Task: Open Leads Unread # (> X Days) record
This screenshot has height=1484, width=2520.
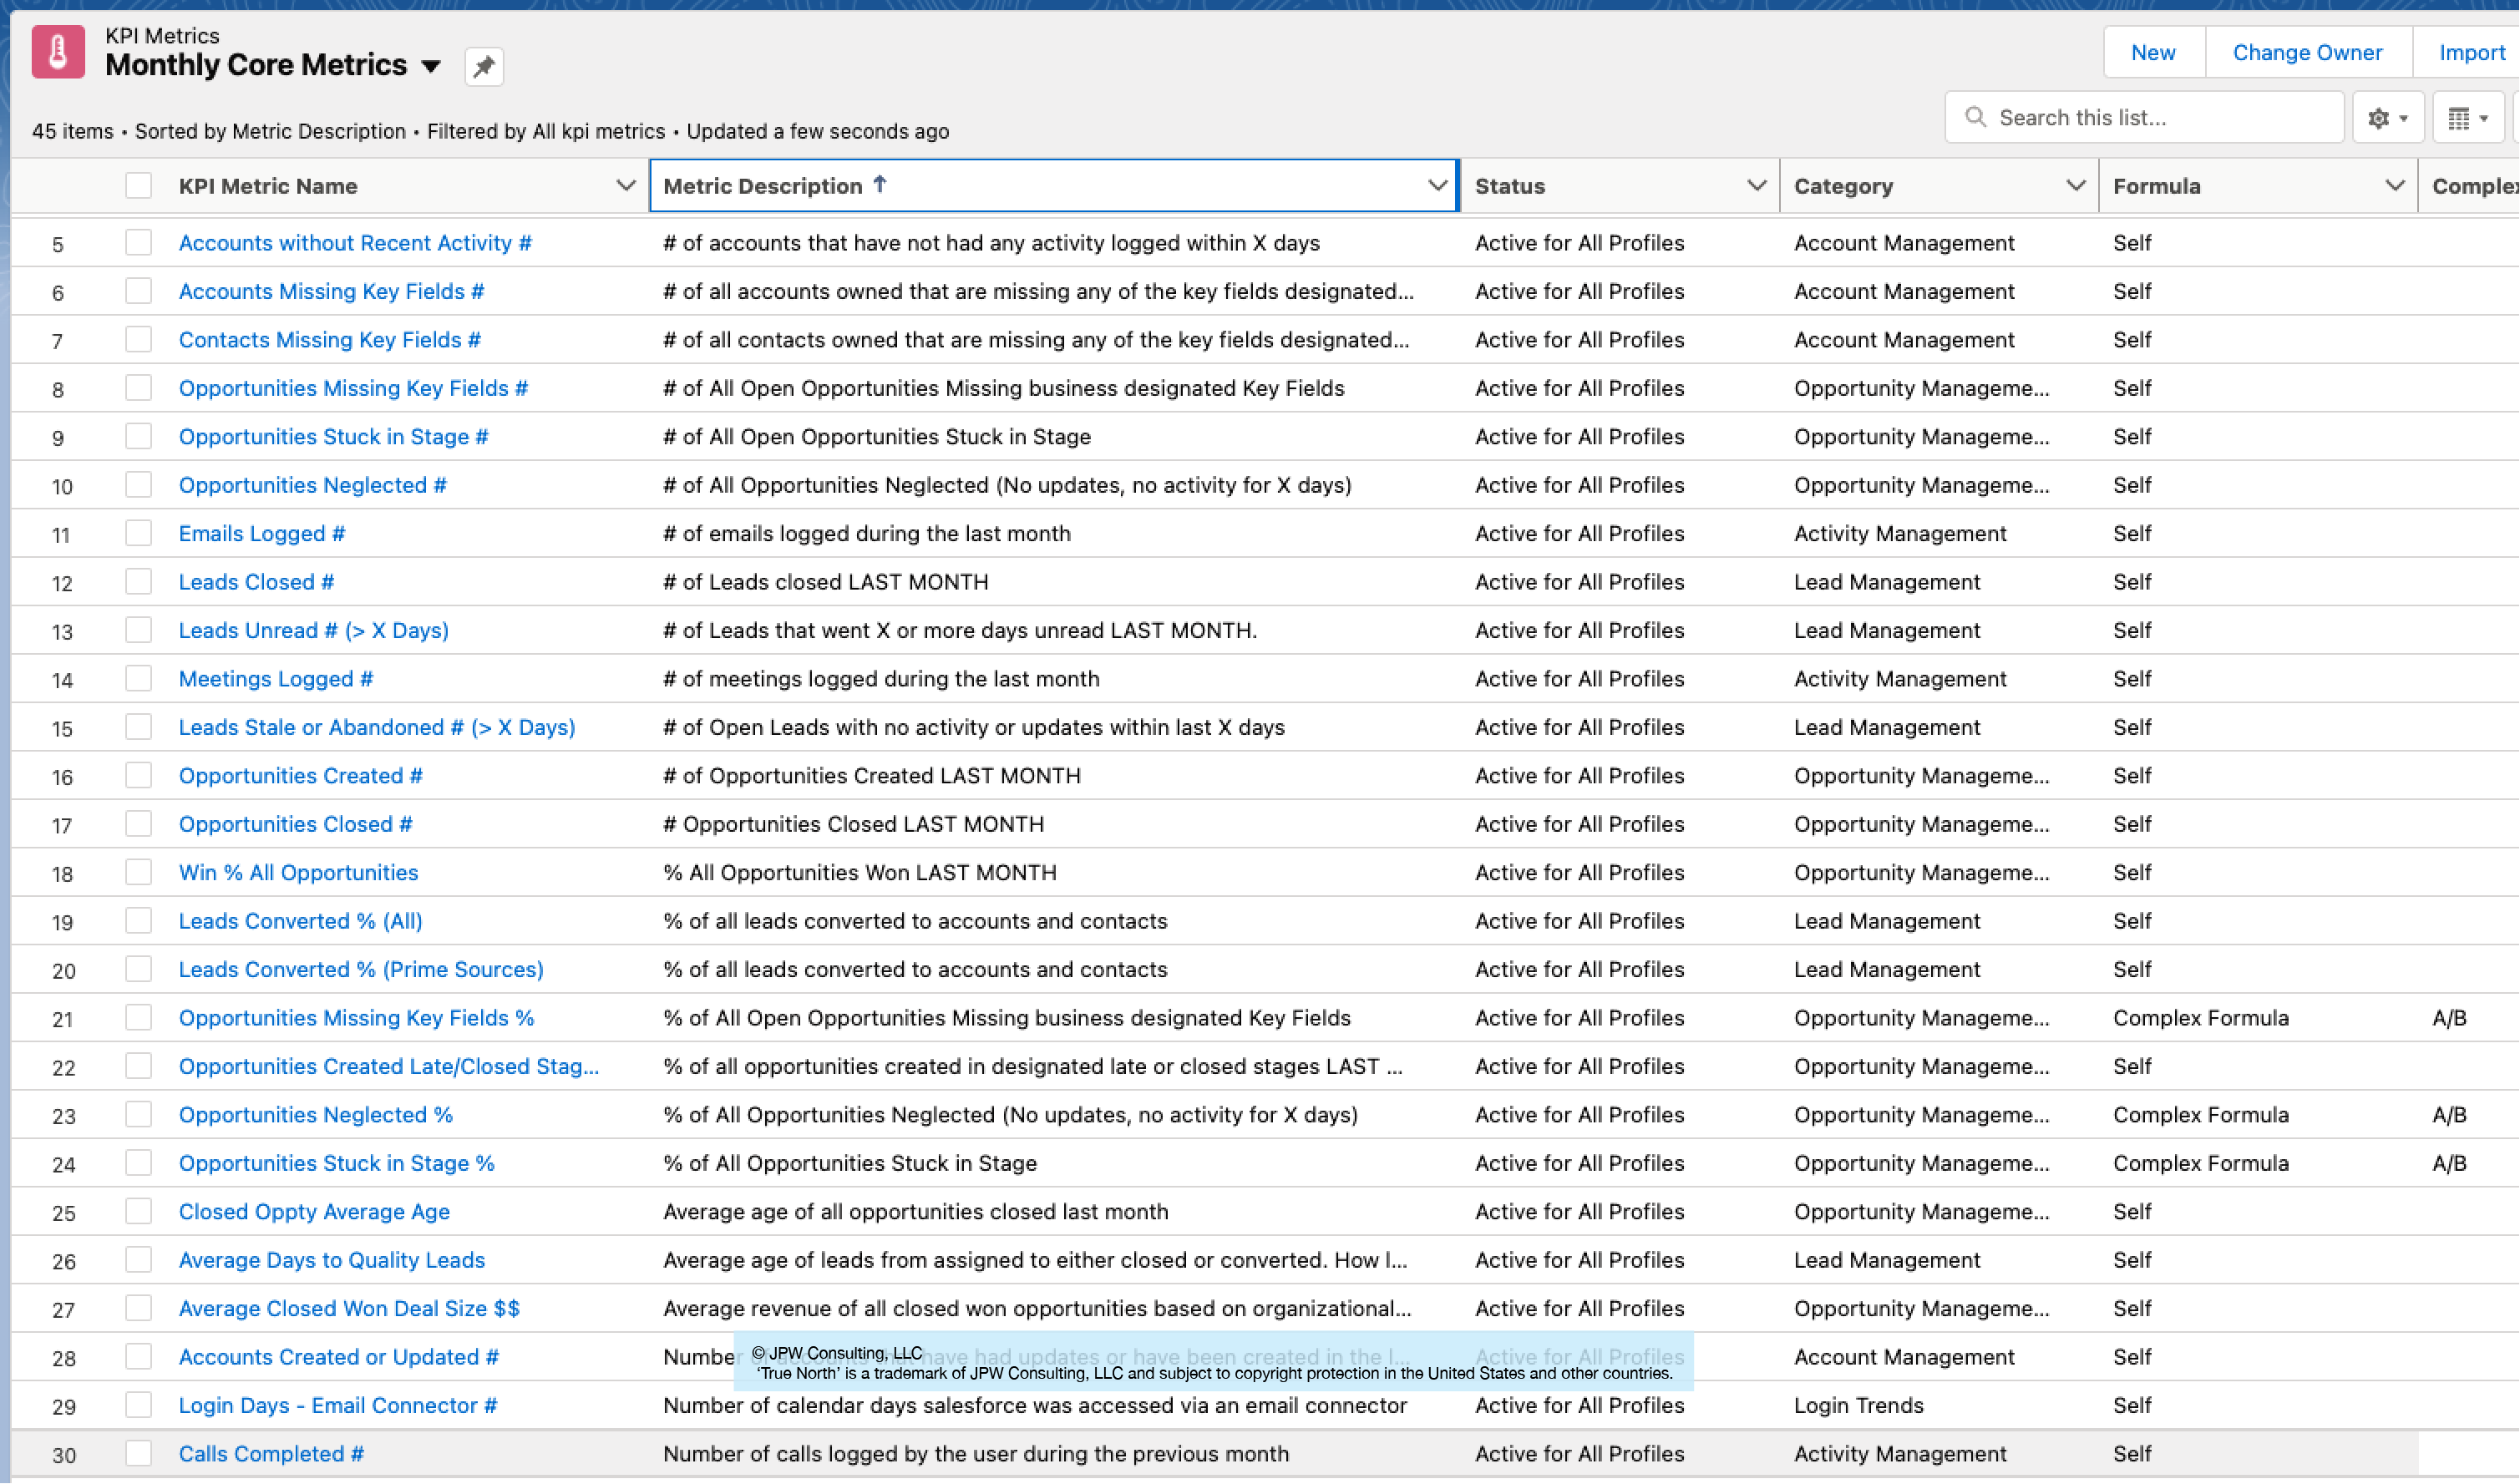Action: (314, 631)
